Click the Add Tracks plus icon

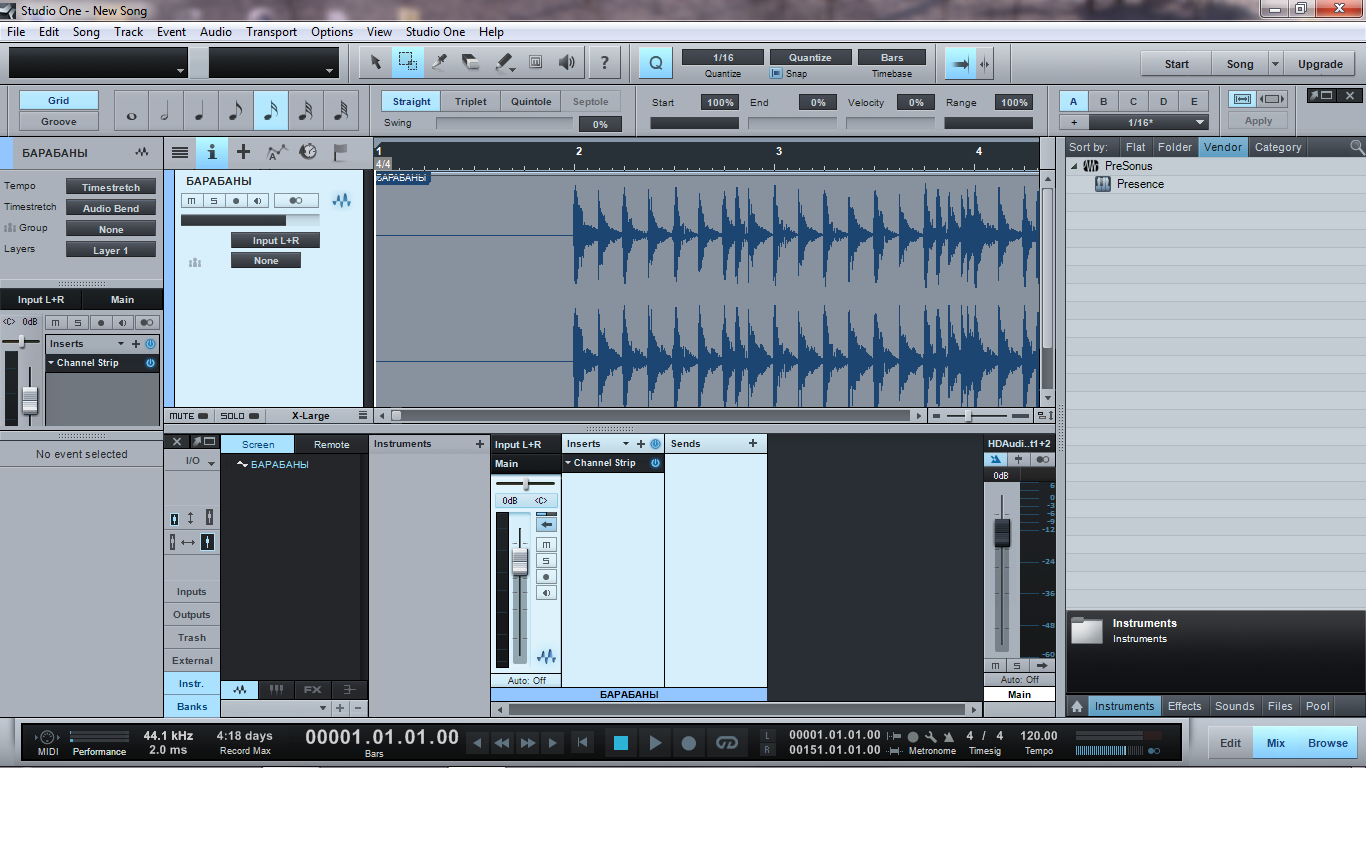(x=243, y=152)
